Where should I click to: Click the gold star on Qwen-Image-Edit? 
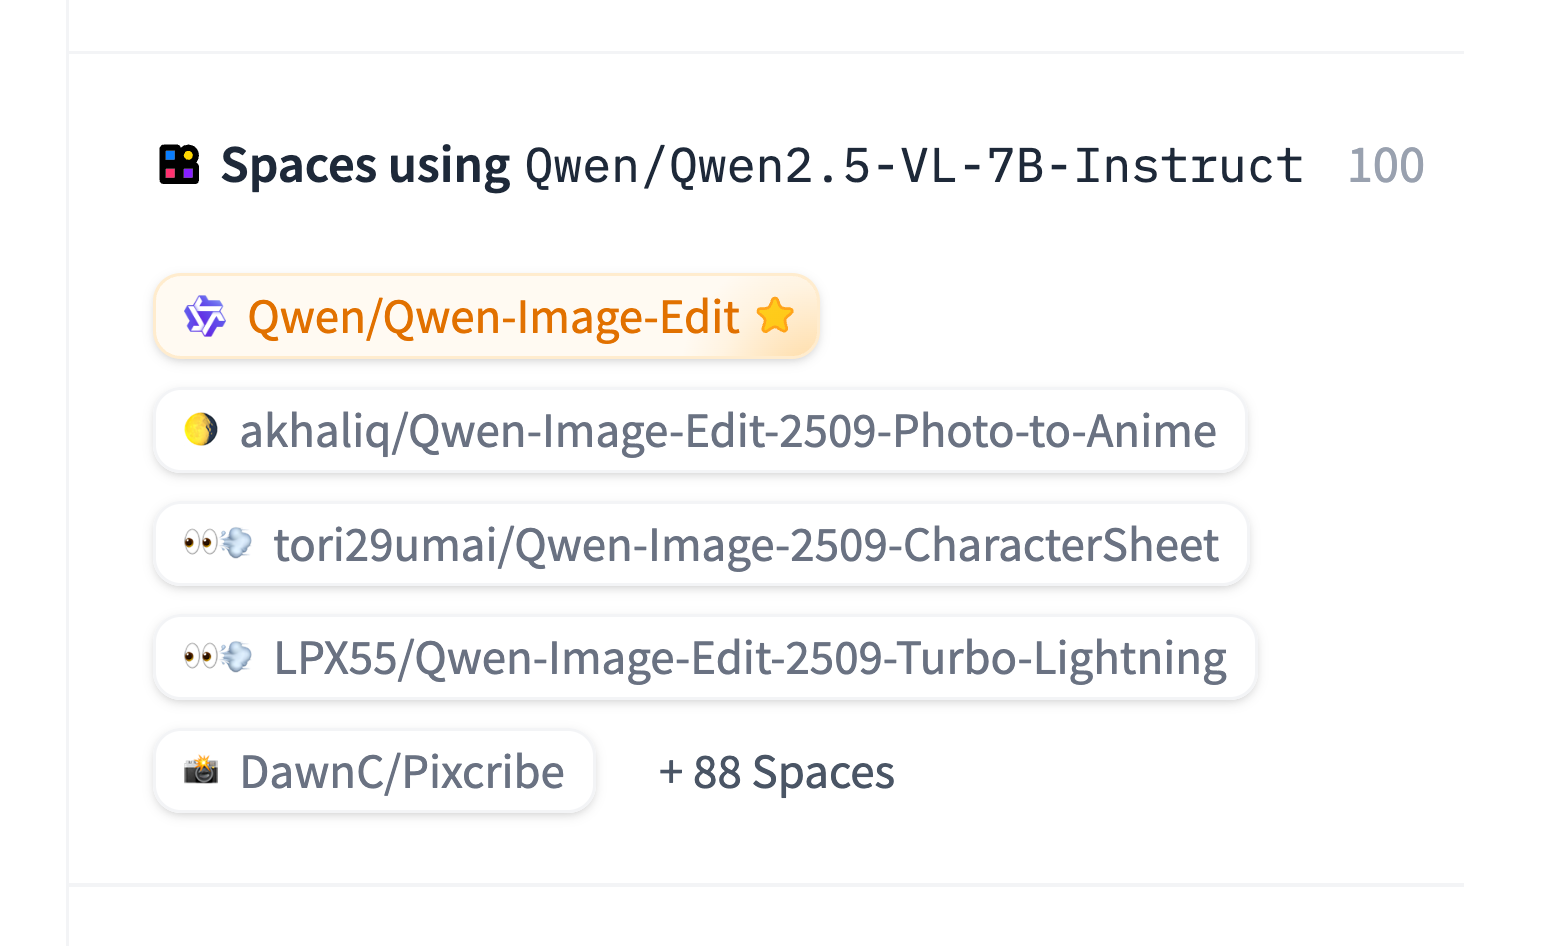coord(775,316)
